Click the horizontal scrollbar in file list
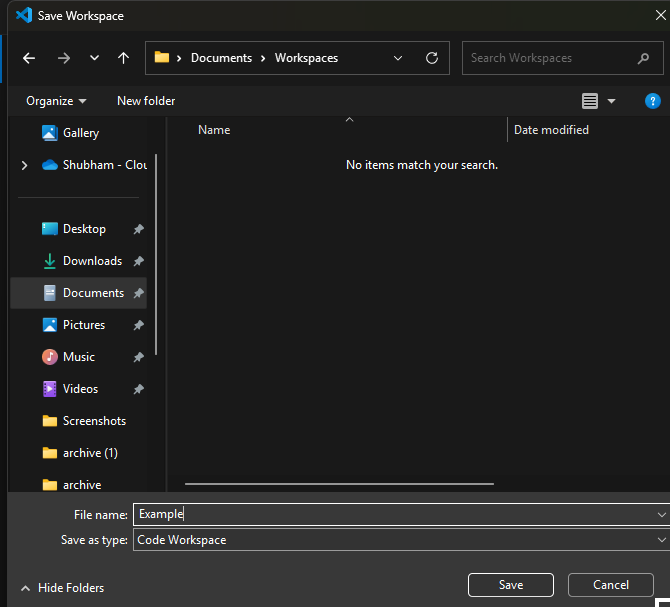Viewport: 670px width, 607px height. coord(339,484)
